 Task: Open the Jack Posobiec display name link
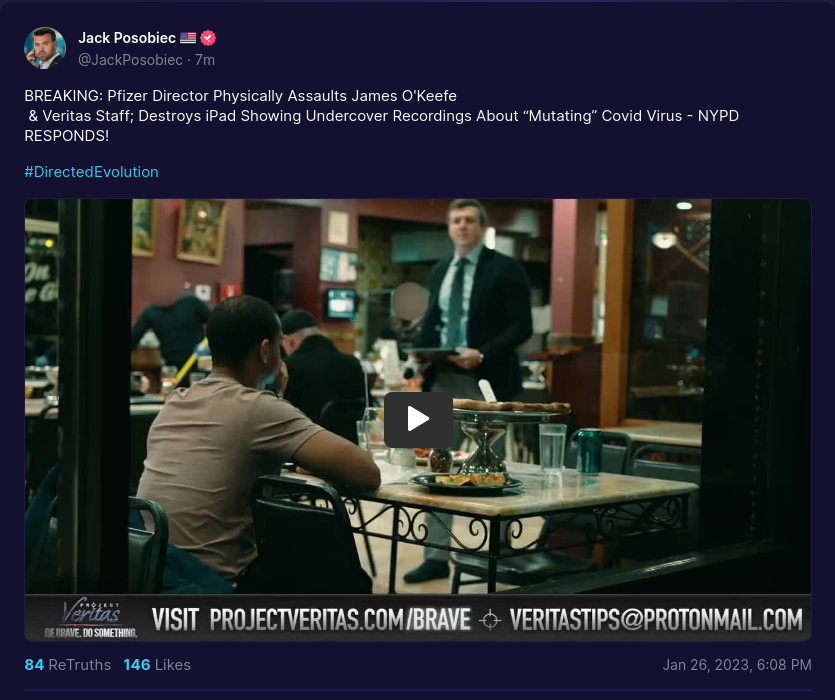[x=126, y=38]
